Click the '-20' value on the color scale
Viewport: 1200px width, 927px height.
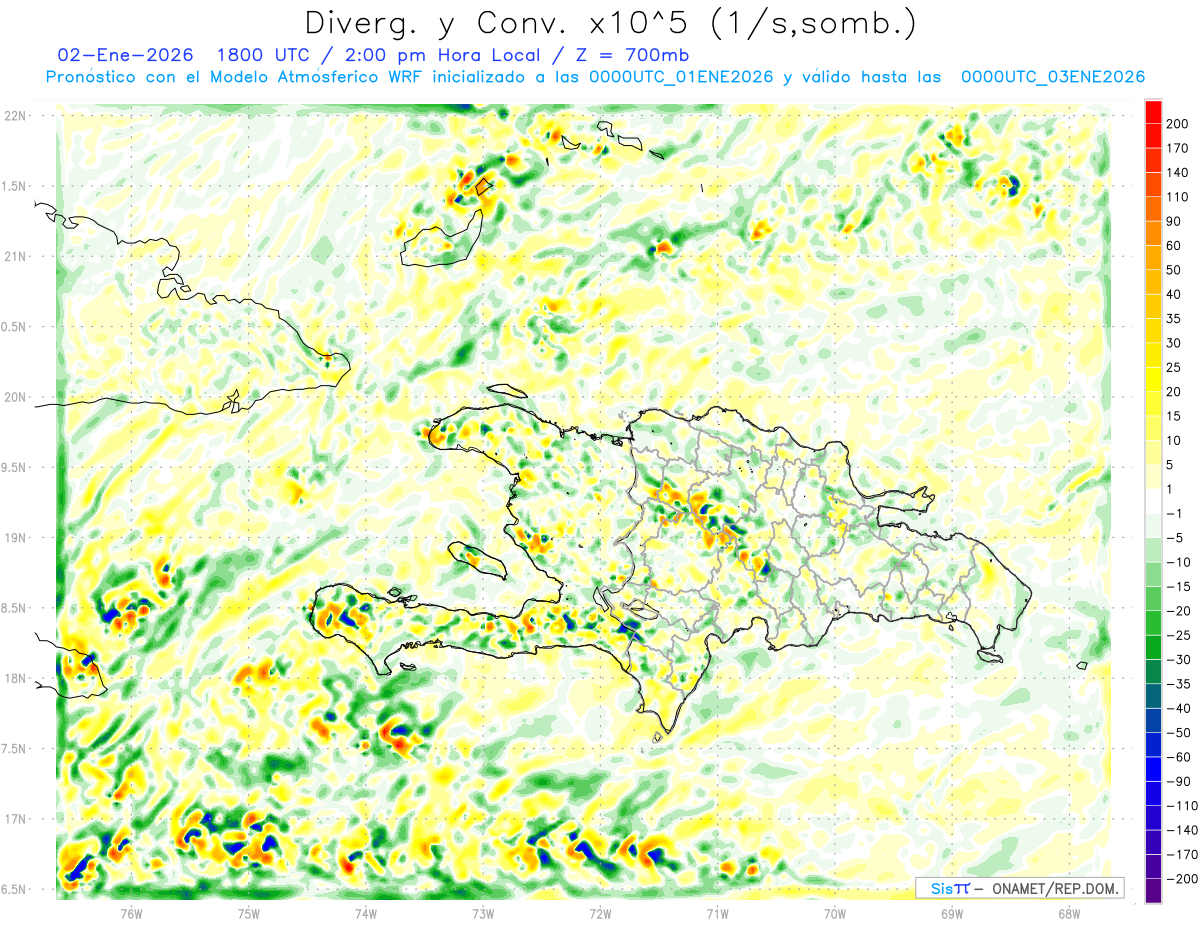click(x=1179, y=611)
